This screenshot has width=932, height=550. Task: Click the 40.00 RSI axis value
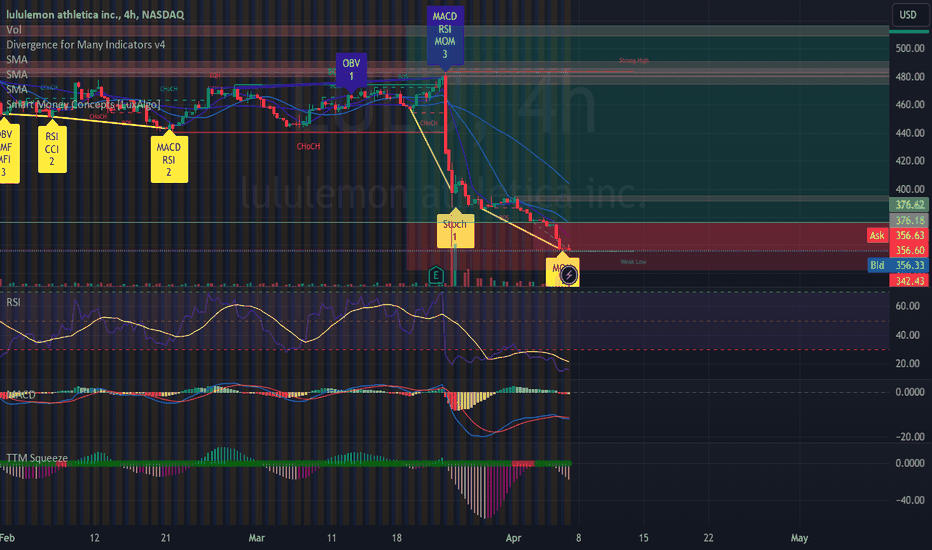[908, 335]
